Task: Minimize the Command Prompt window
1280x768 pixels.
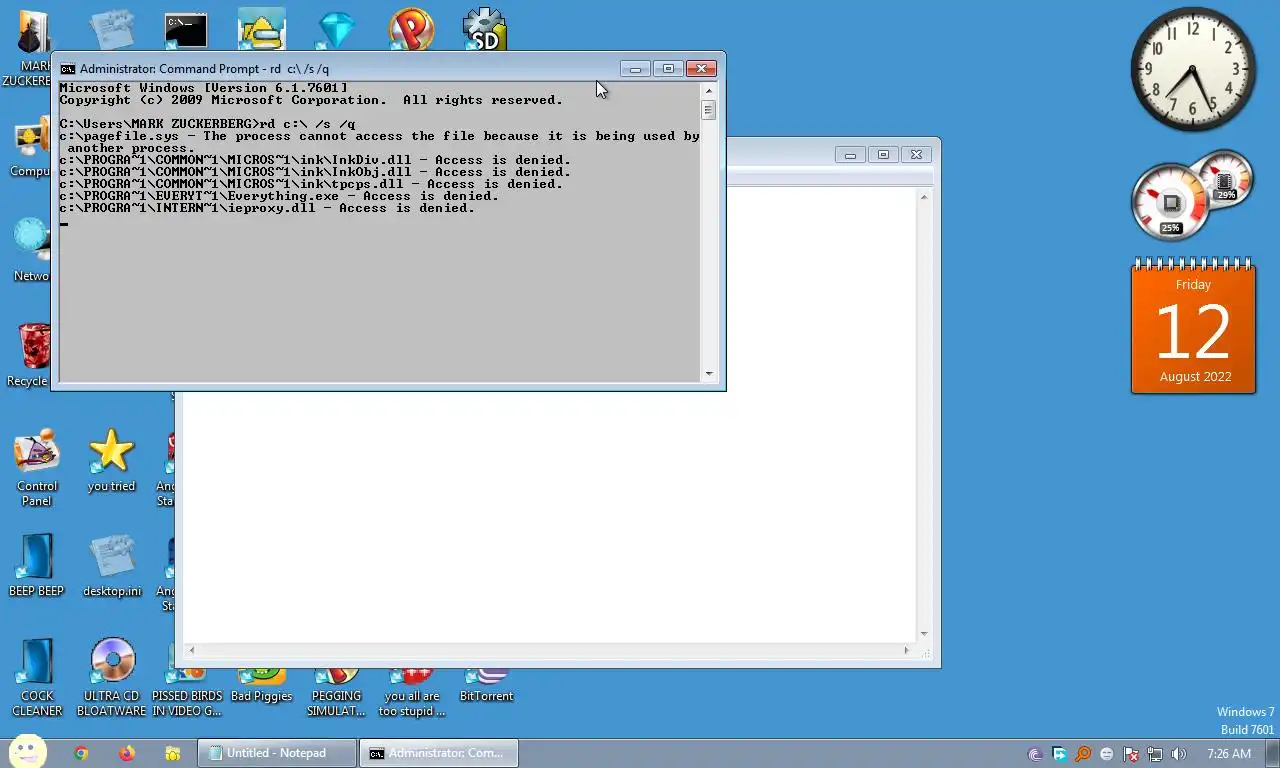Action: [x=635, y=69]
